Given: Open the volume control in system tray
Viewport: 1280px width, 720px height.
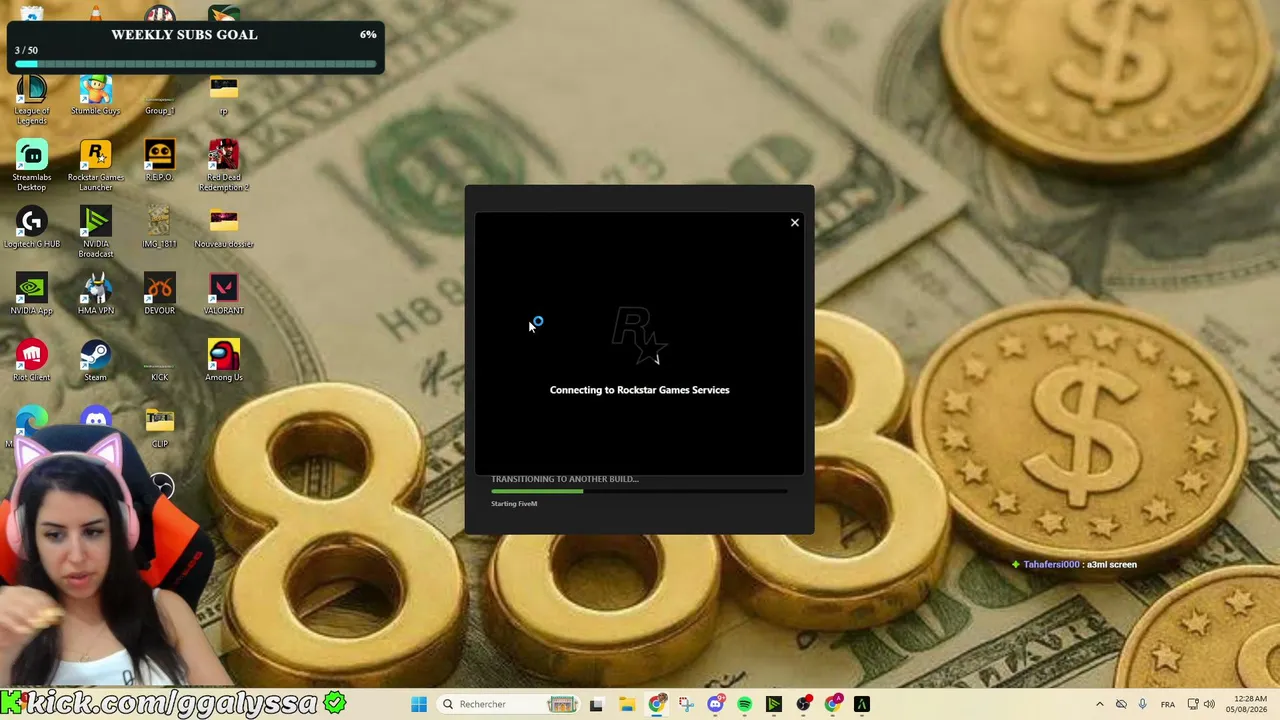Looking at the screenshot, I should pyautogui.click(x=1210, y=704).
